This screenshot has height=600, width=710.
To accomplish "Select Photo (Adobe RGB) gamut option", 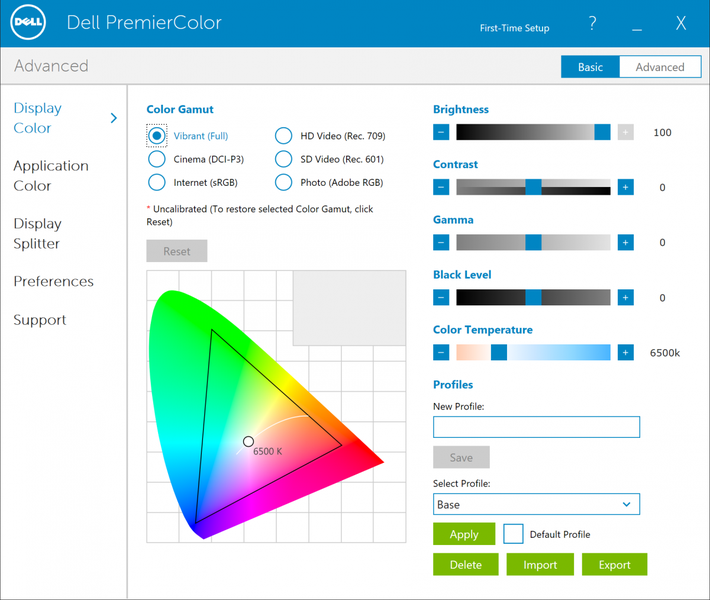I will [x=283, y=182].
